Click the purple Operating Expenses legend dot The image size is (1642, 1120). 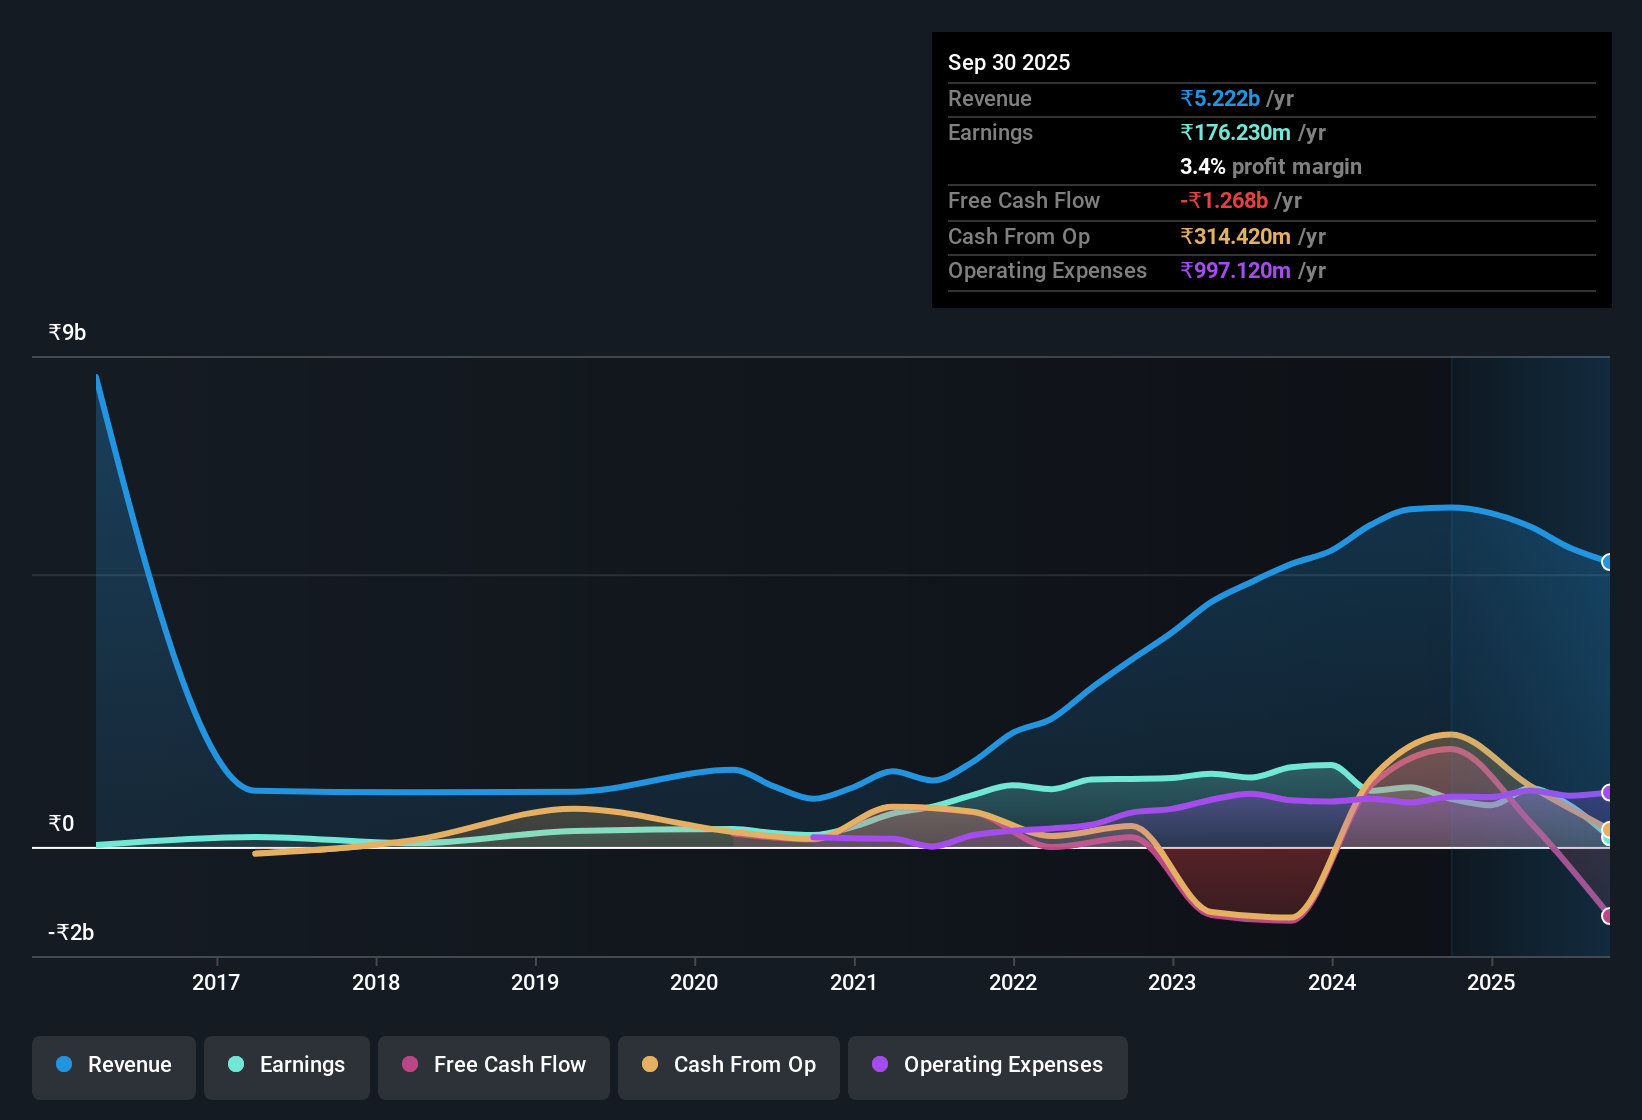coord(880,1065)
